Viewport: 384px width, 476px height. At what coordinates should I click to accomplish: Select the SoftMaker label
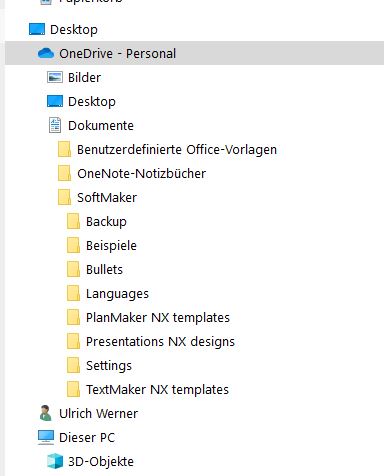pyautogui.click(x=107, y=198)
